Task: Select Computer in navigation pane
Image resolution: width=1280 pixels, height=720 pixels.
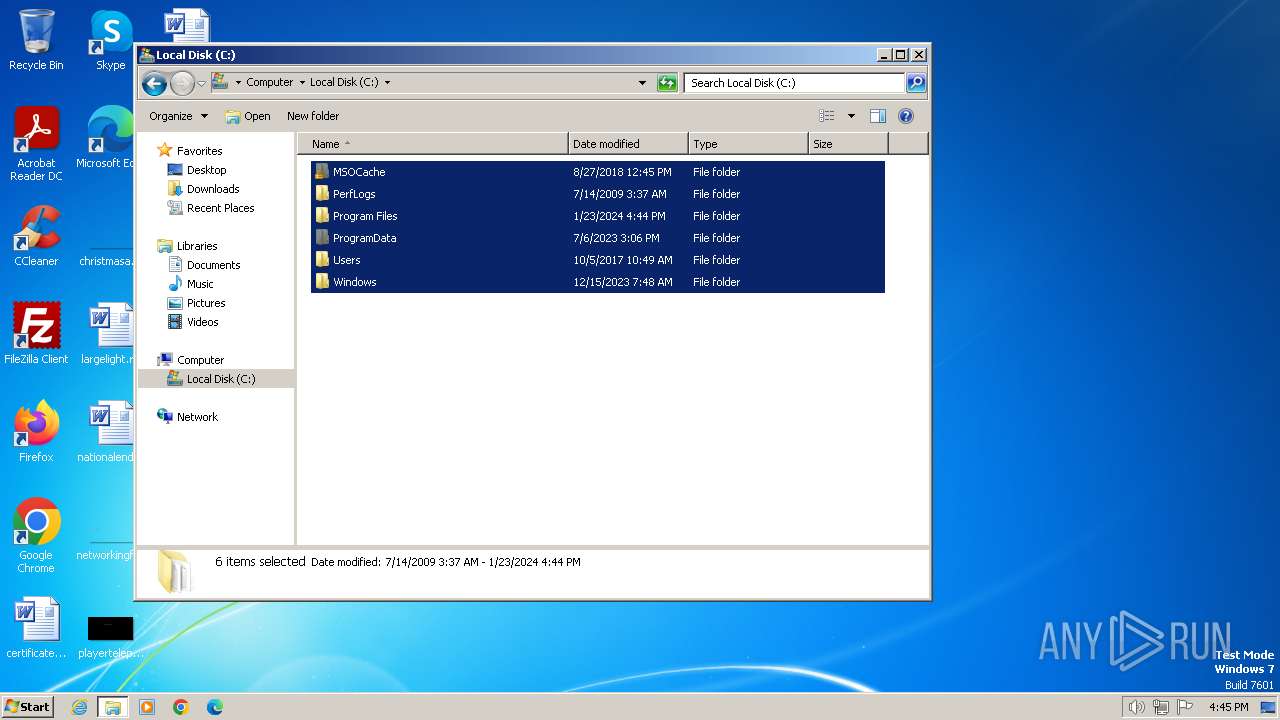Action: click(200, 360)
